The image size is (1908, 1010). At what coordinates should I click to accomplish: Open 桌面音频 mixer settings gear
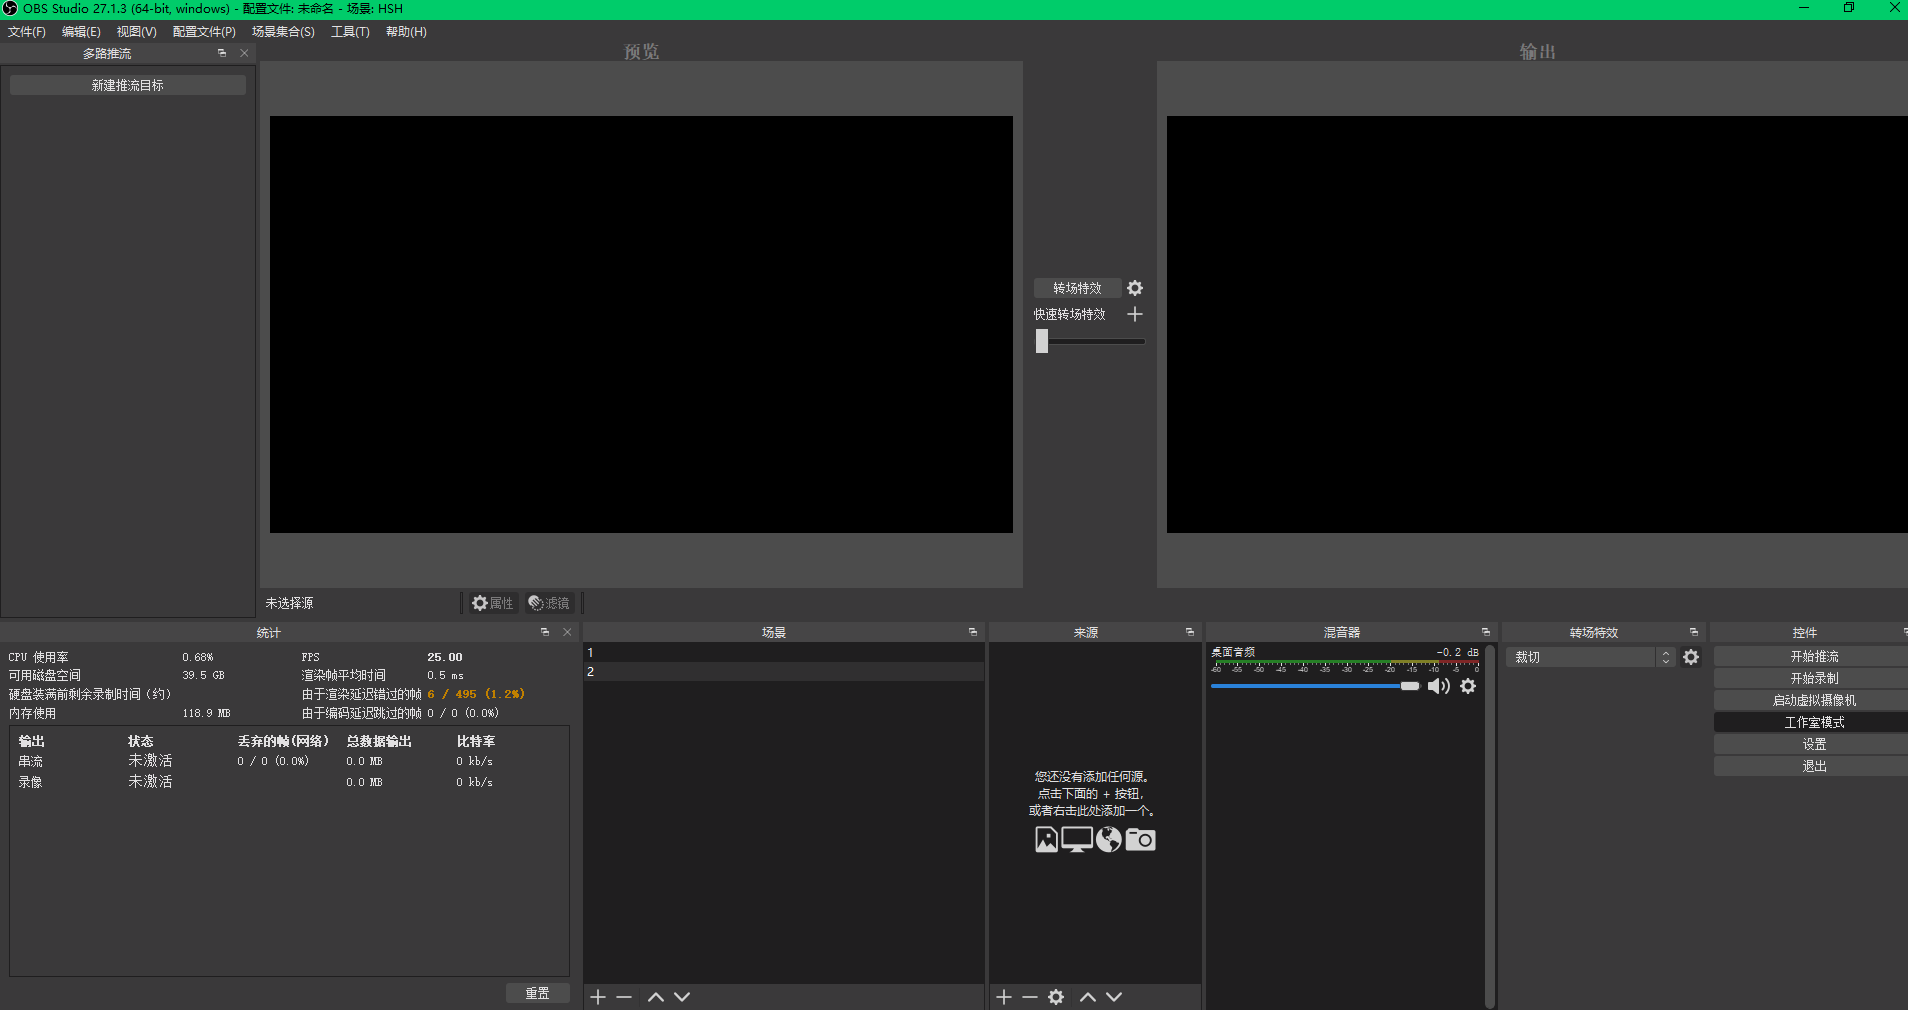(x=1468, y=686)
